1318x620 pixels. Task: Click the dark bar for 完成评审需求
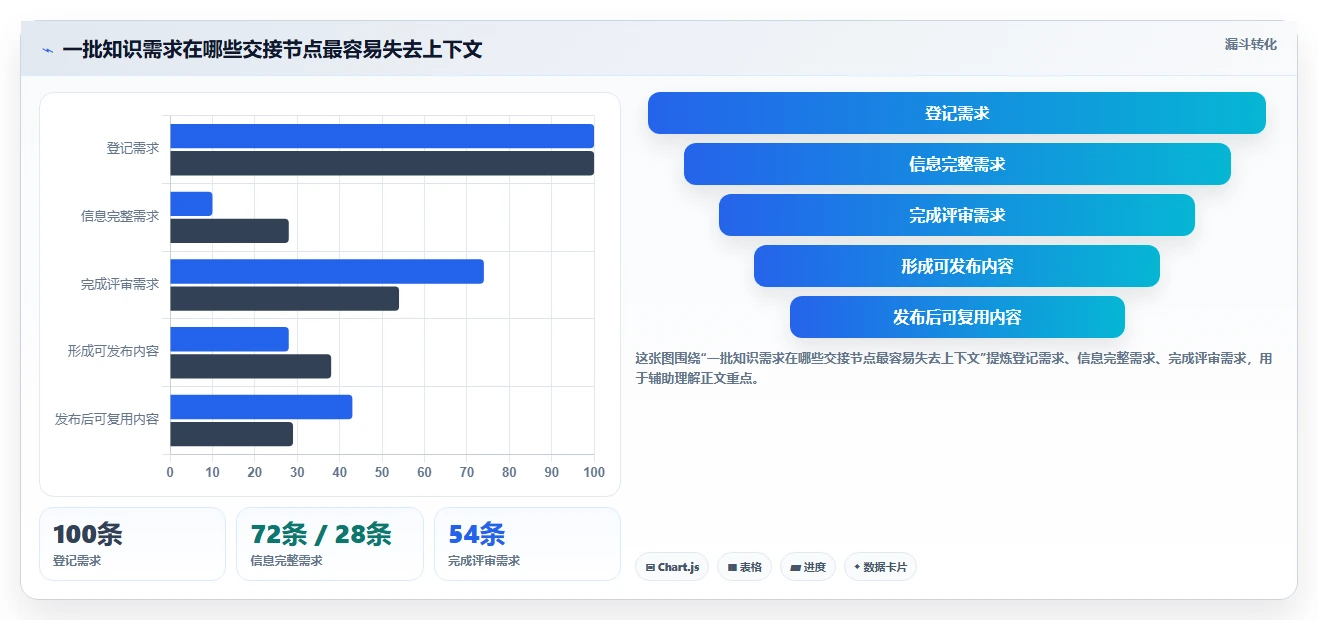click(x=284, y=299)
